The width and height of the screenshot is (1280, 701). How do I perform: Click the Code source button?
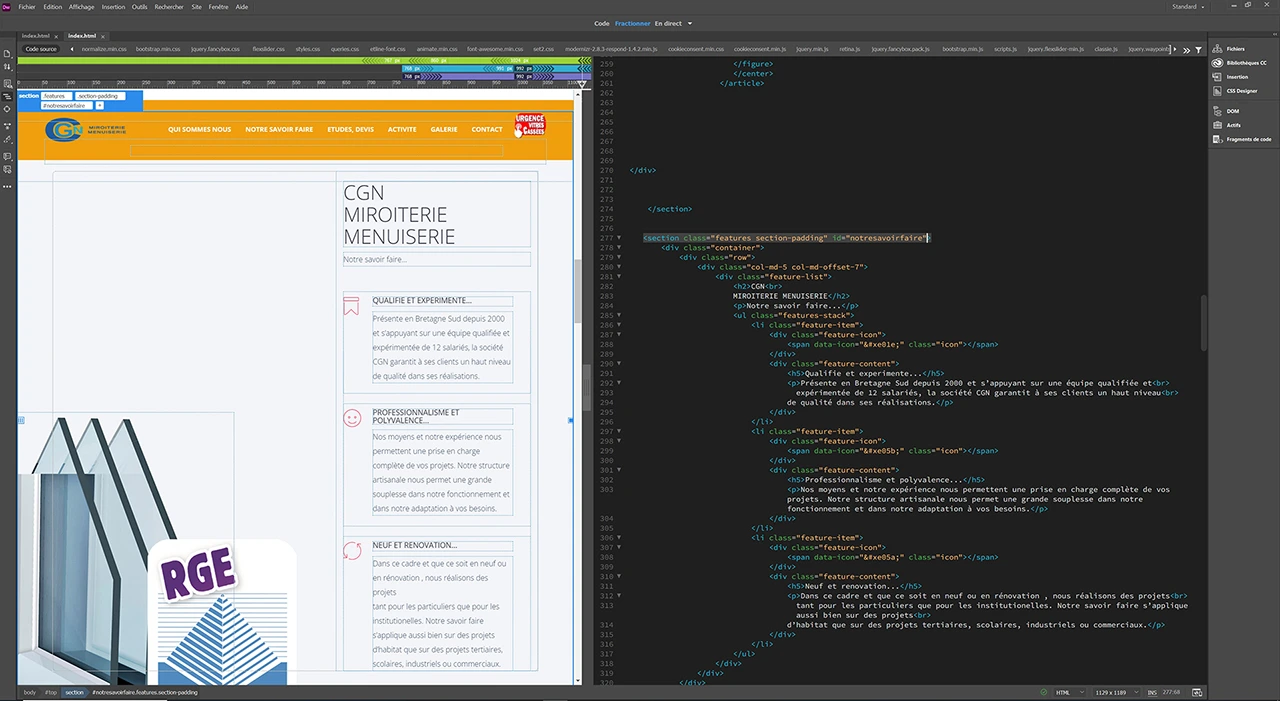click(x=41, y=48)
